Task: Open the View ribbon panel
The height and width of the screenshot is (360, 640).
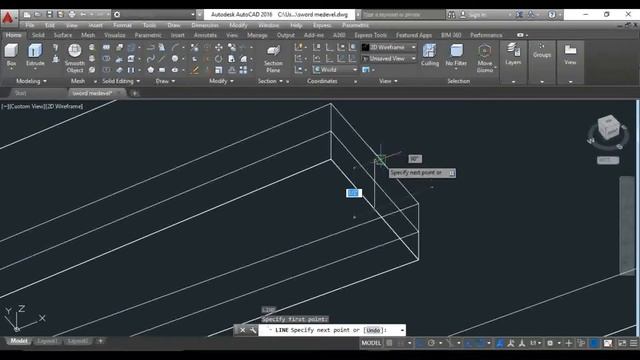Action: point(570,54)
